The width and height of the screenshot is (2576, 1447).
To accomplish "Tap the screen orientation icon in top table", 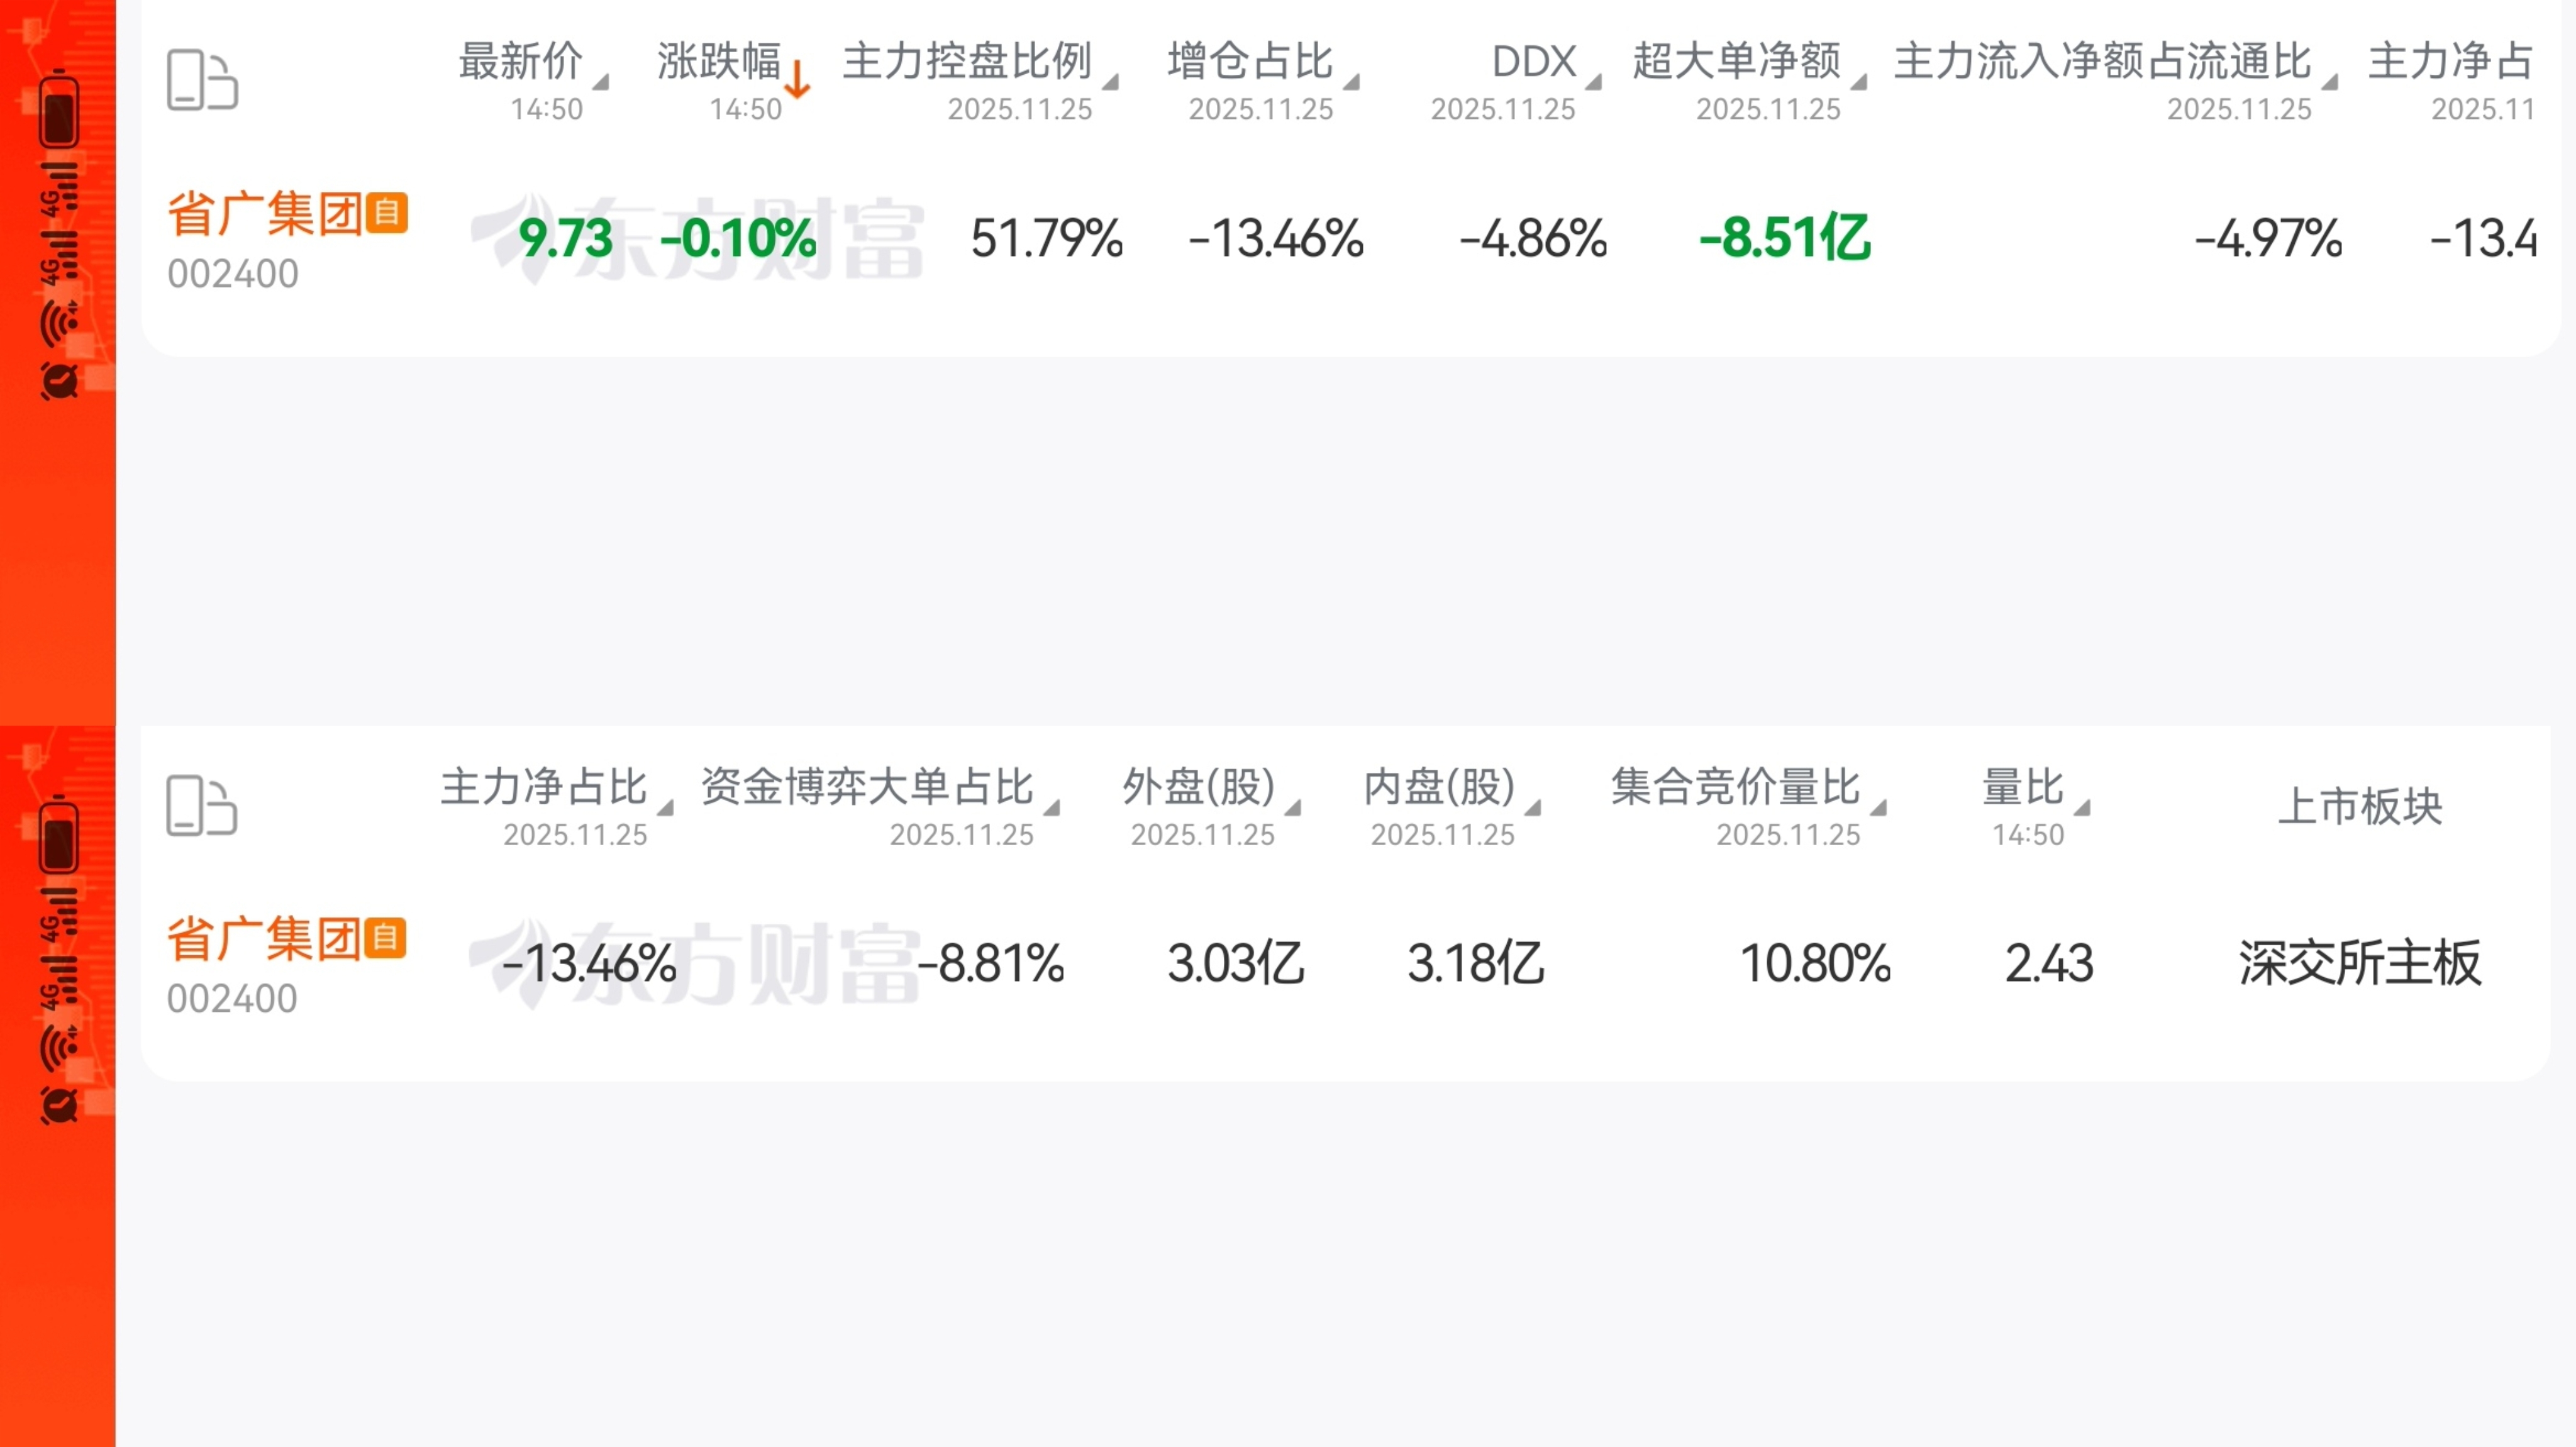I will pyautogui.click(x=202, y=80).
